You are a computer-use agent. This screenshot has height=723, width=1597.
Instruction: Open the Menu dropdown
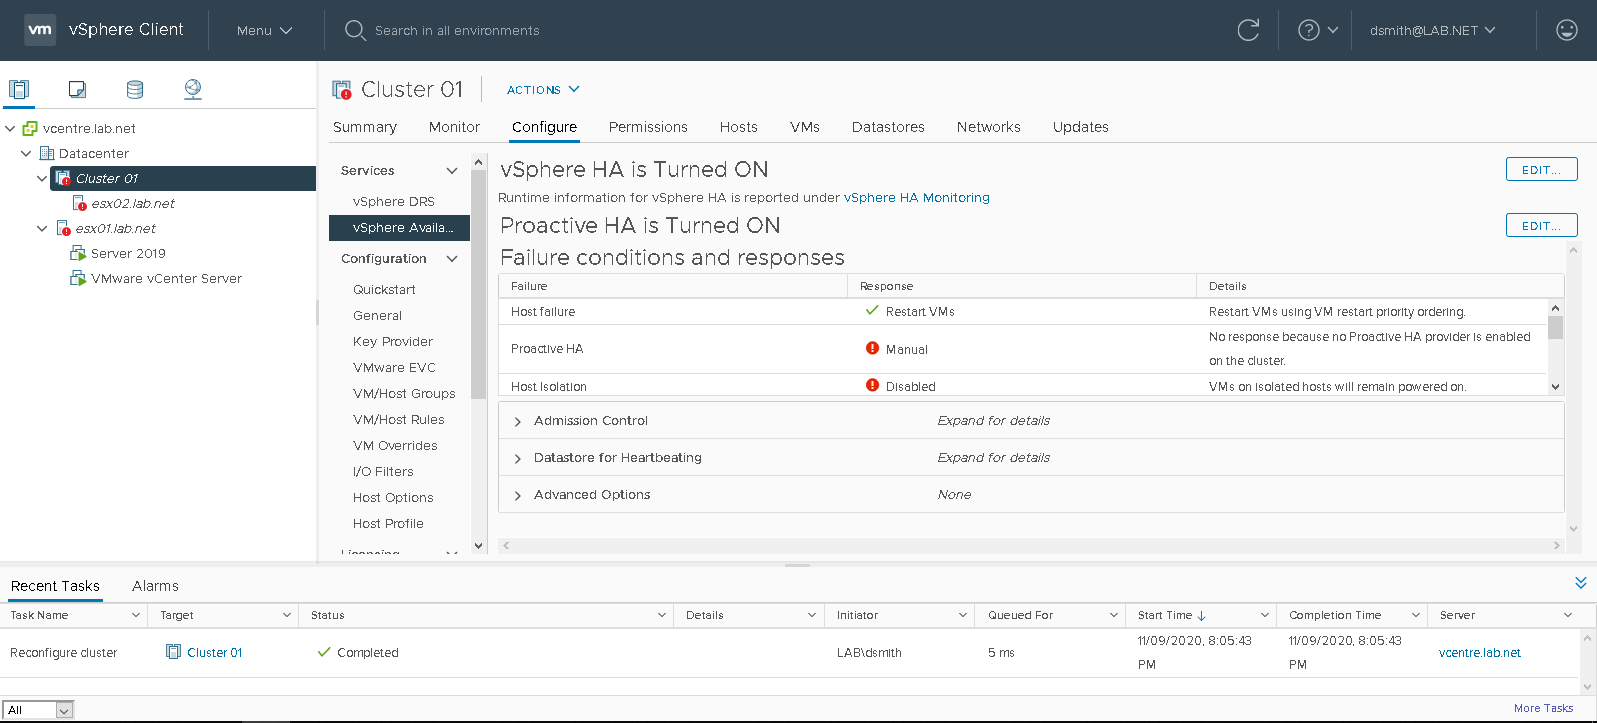pyautogui.click(x=264, y=30)
